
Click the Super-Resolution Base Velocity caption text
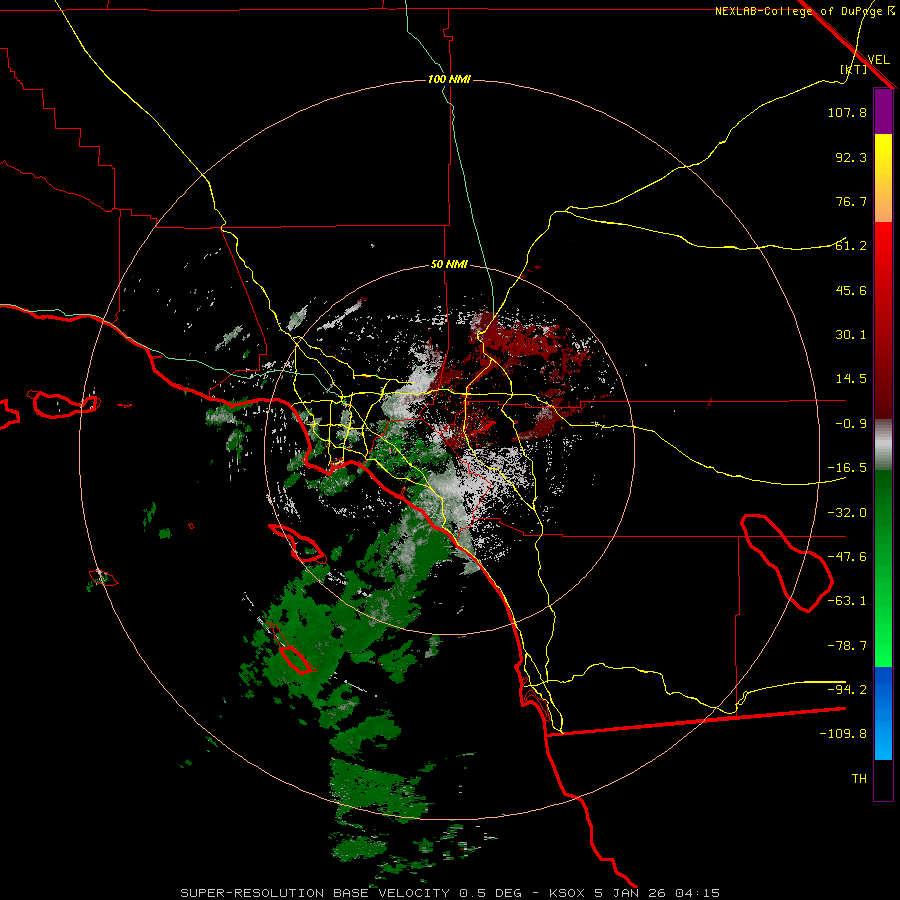pyautogui.click(x=450, y=893)
